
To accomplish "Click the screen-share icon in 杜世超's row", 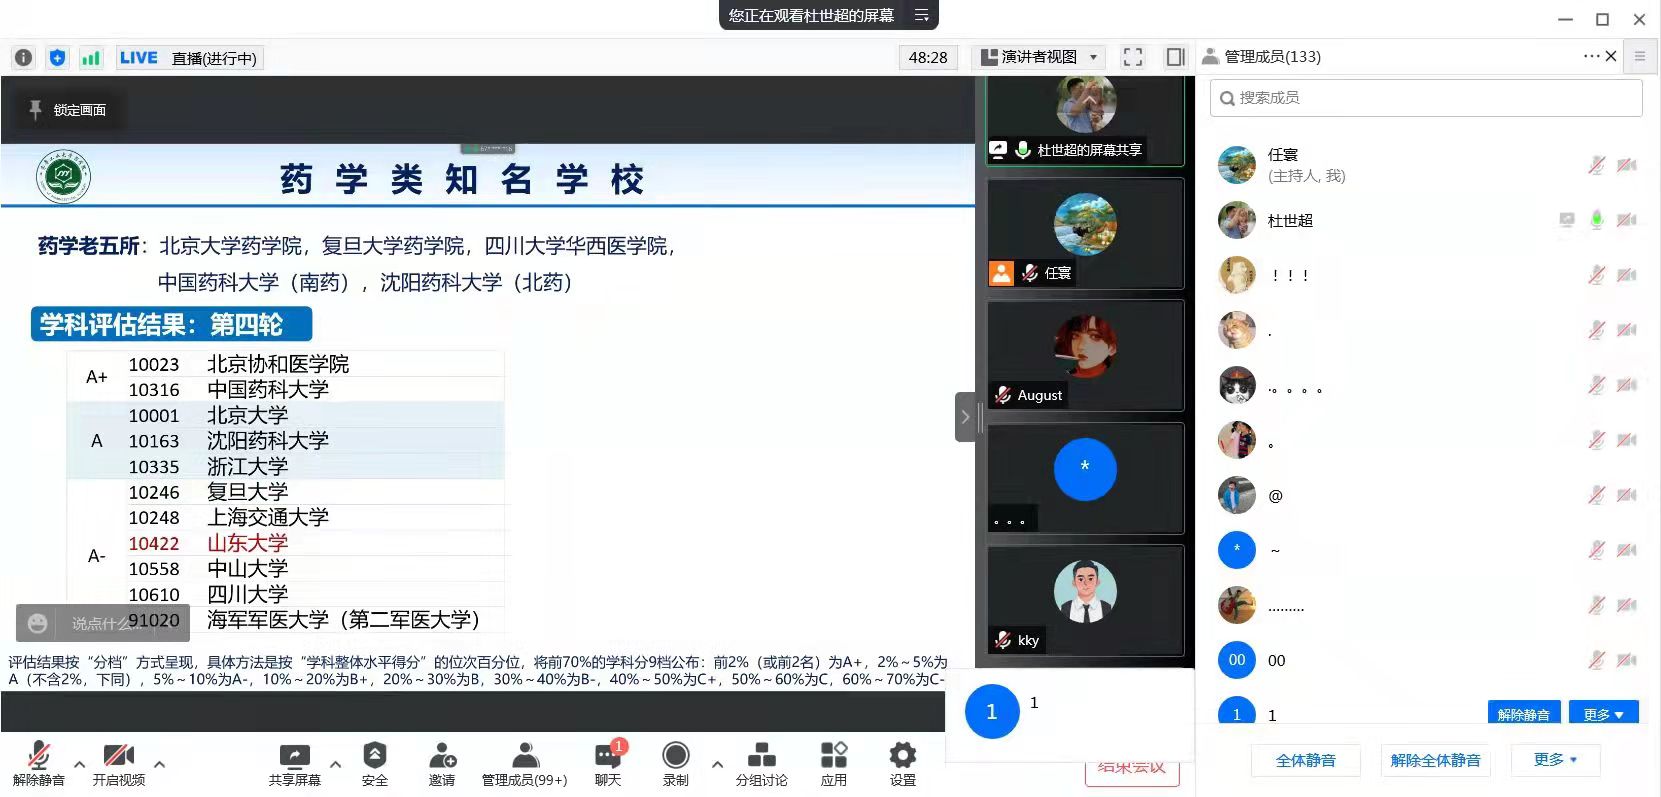I will coord(1567,220).
